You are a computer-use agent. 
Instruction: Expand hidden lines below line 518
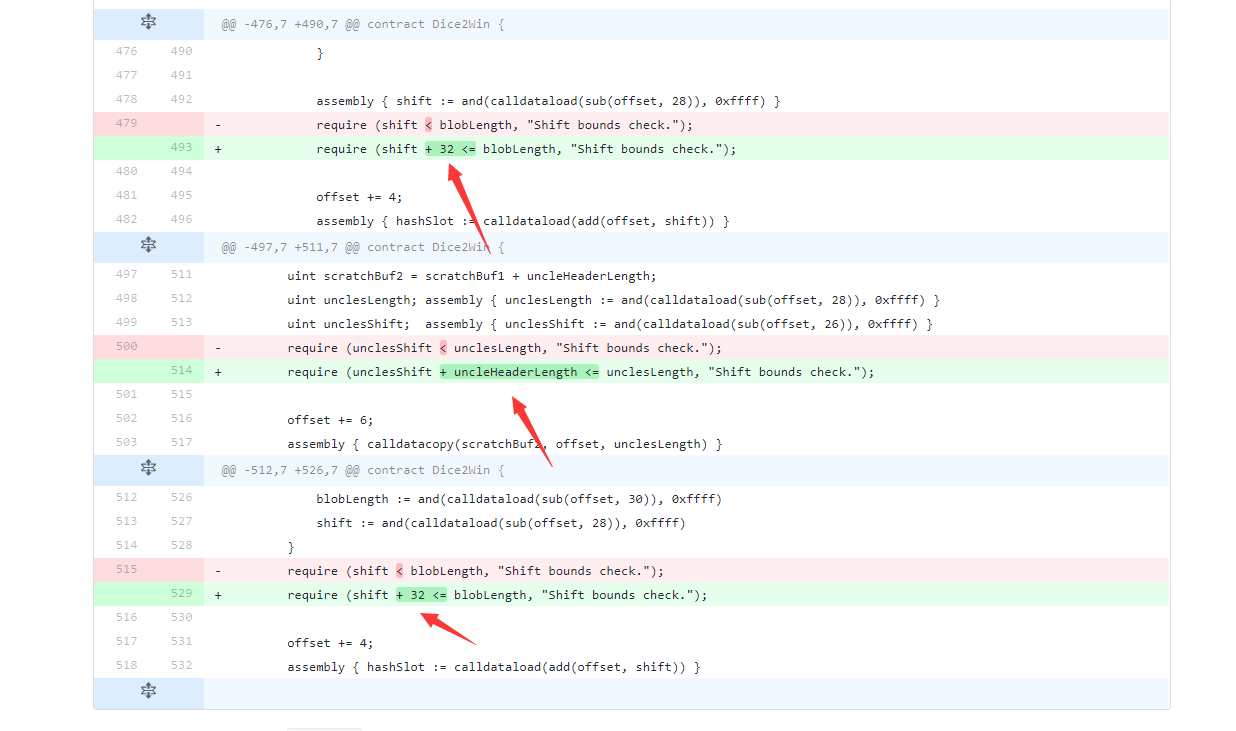pyautogui.click(x=148, y=691)
